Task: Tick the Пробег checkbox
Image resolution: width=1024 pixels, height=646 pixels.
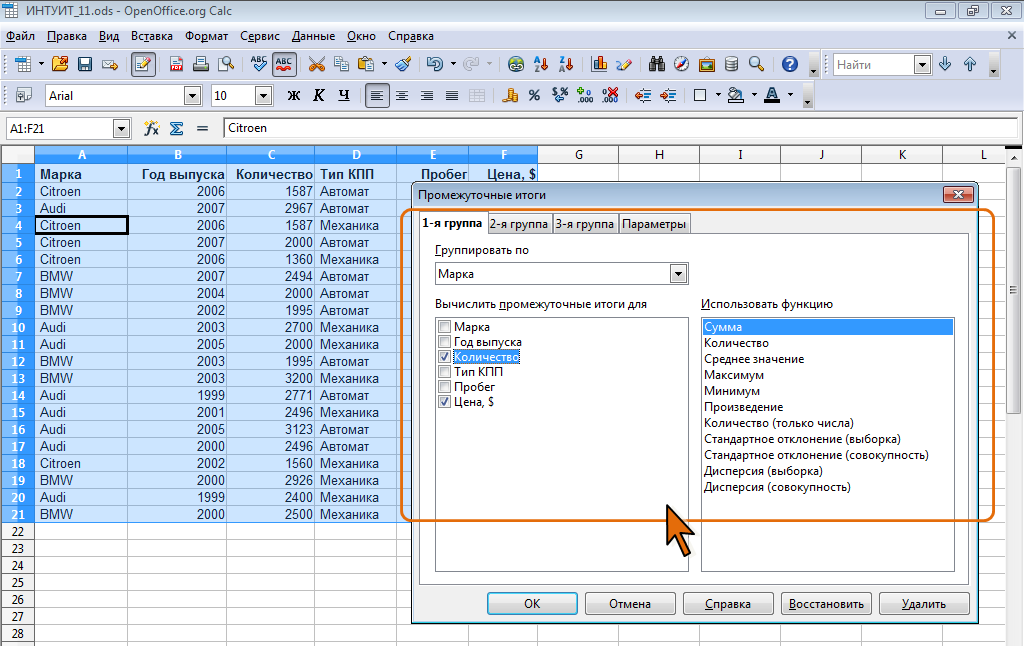Action: coord(445,387)
